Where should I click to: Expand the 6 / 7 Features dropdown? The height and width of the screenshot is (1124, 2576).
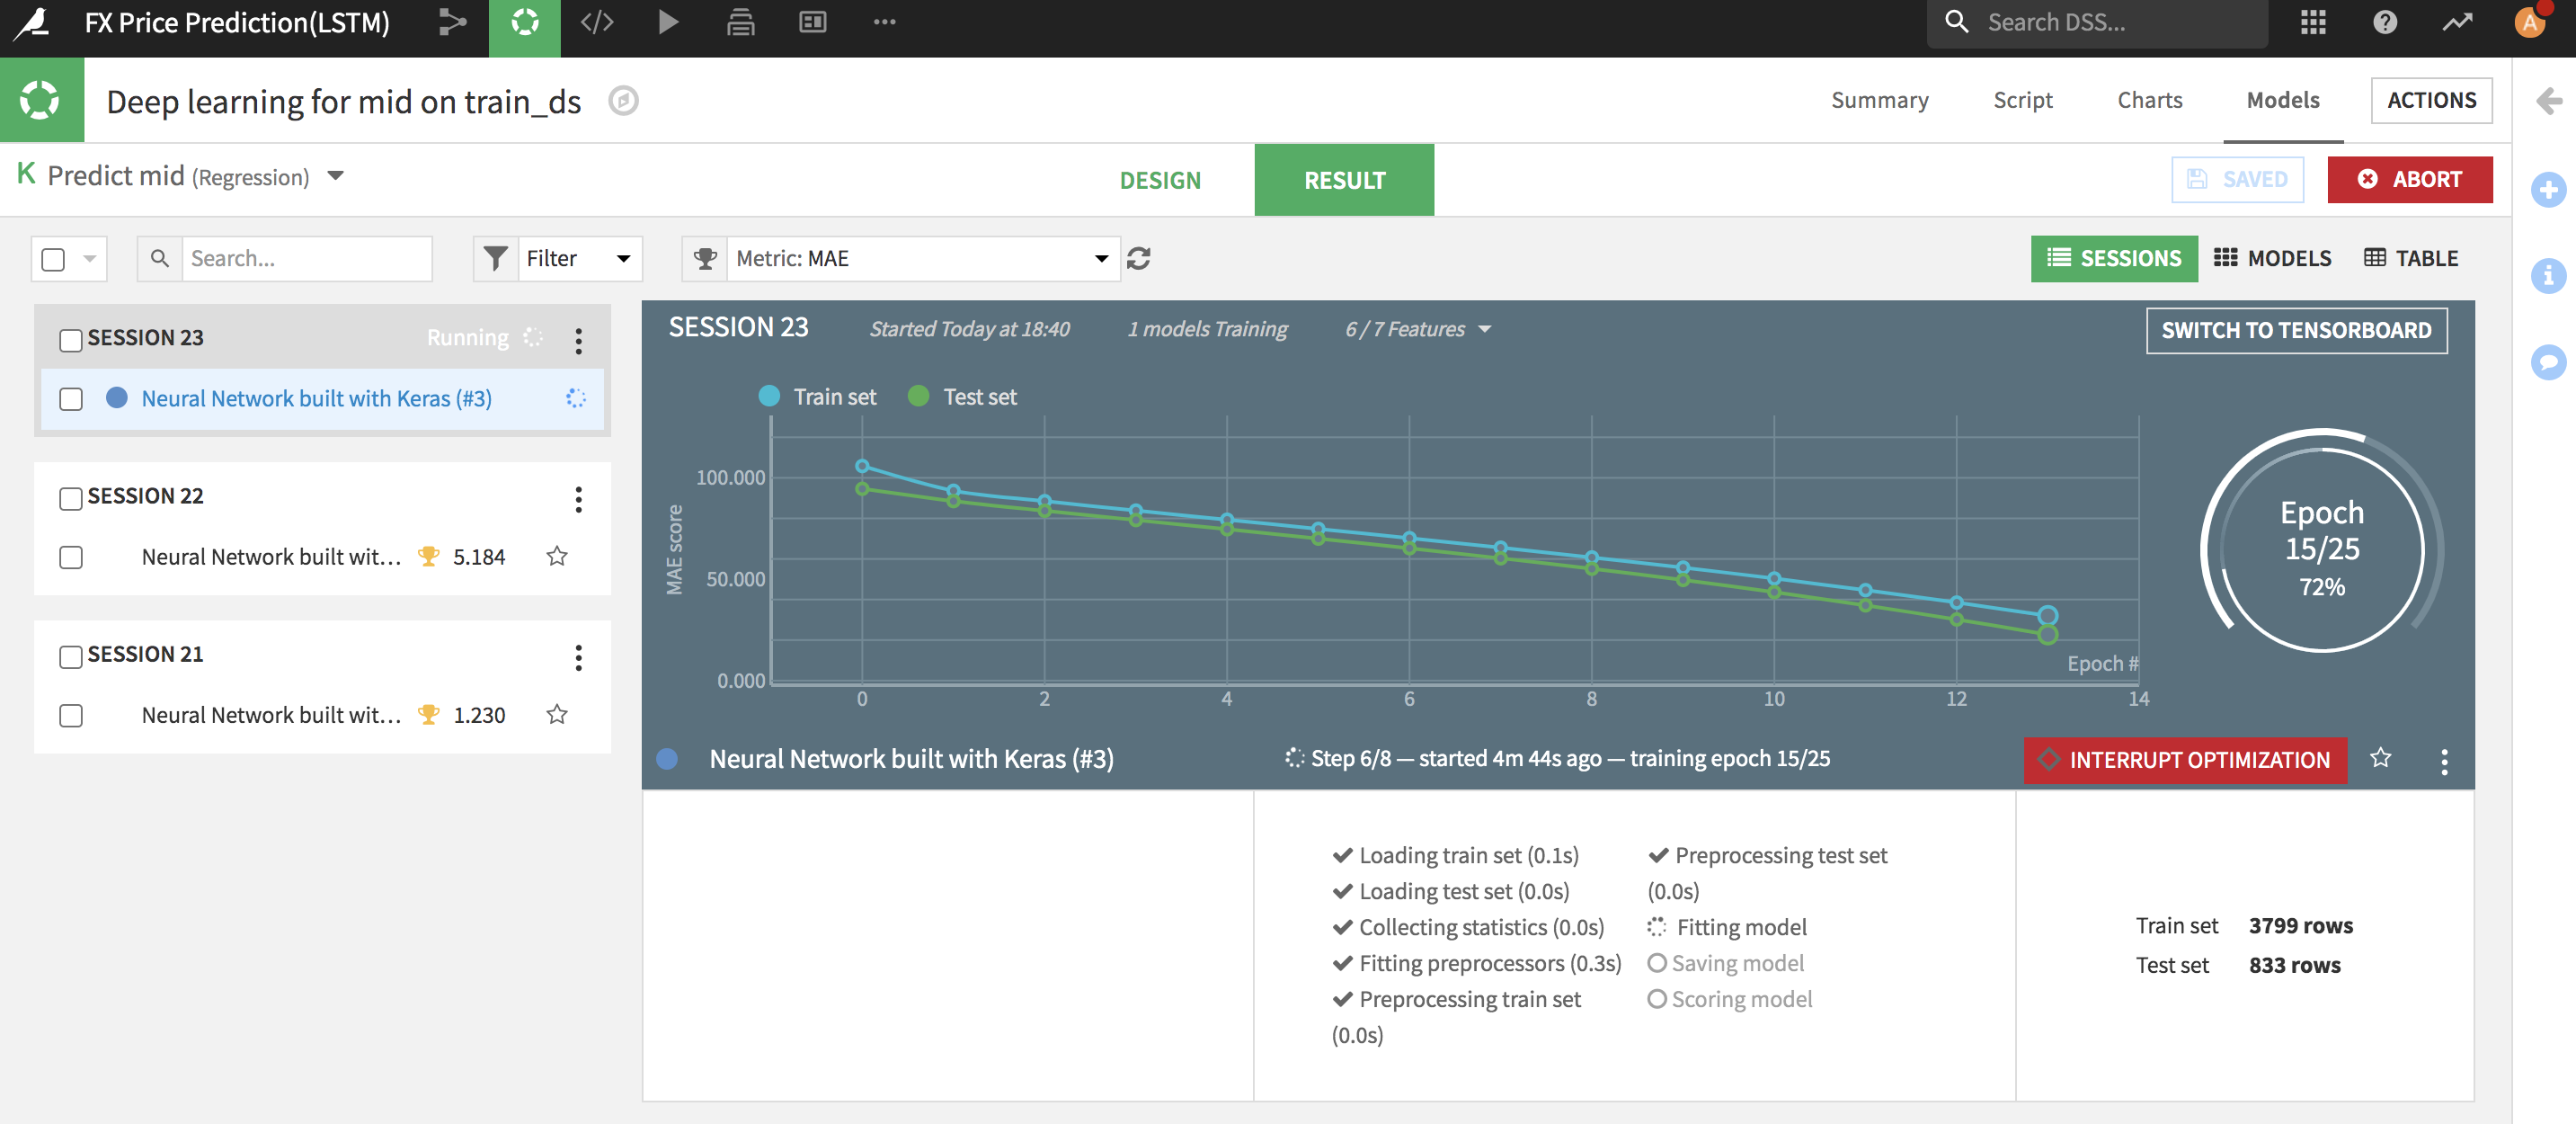(x=1417, y=329)
